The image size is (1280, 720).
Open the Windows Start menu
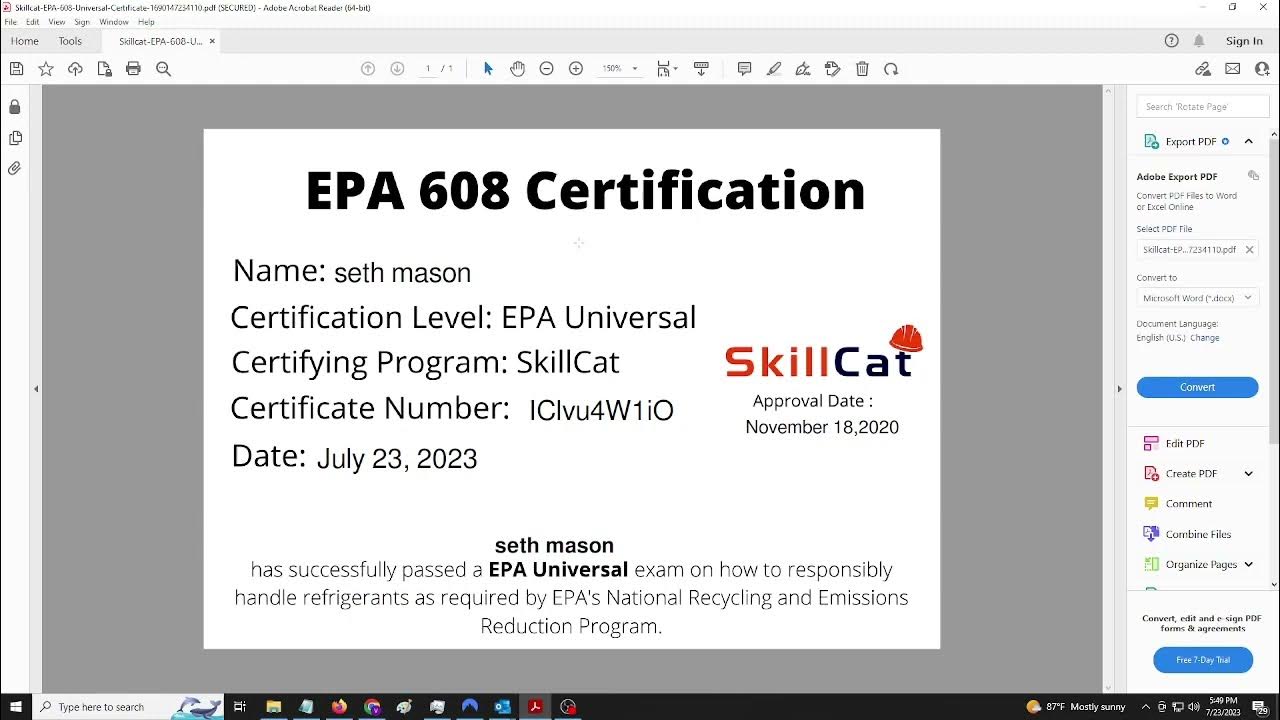coord(15,707)
